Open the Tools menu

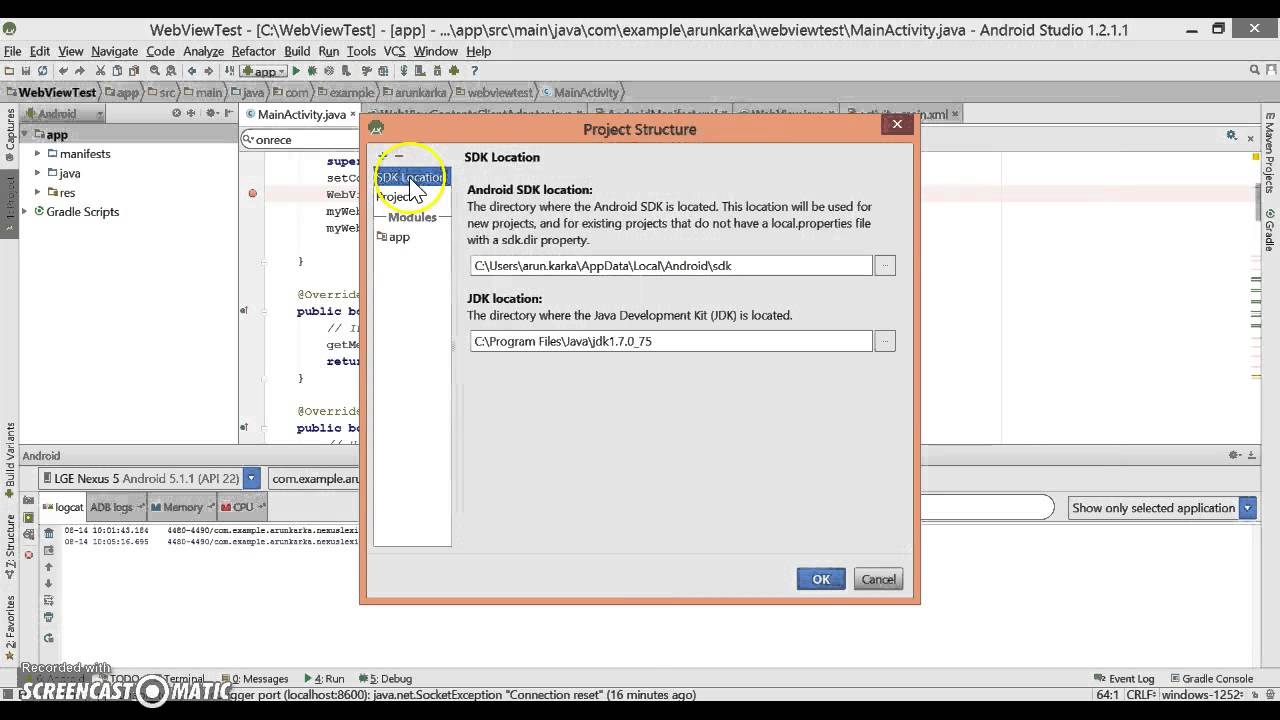pos(361,51)
